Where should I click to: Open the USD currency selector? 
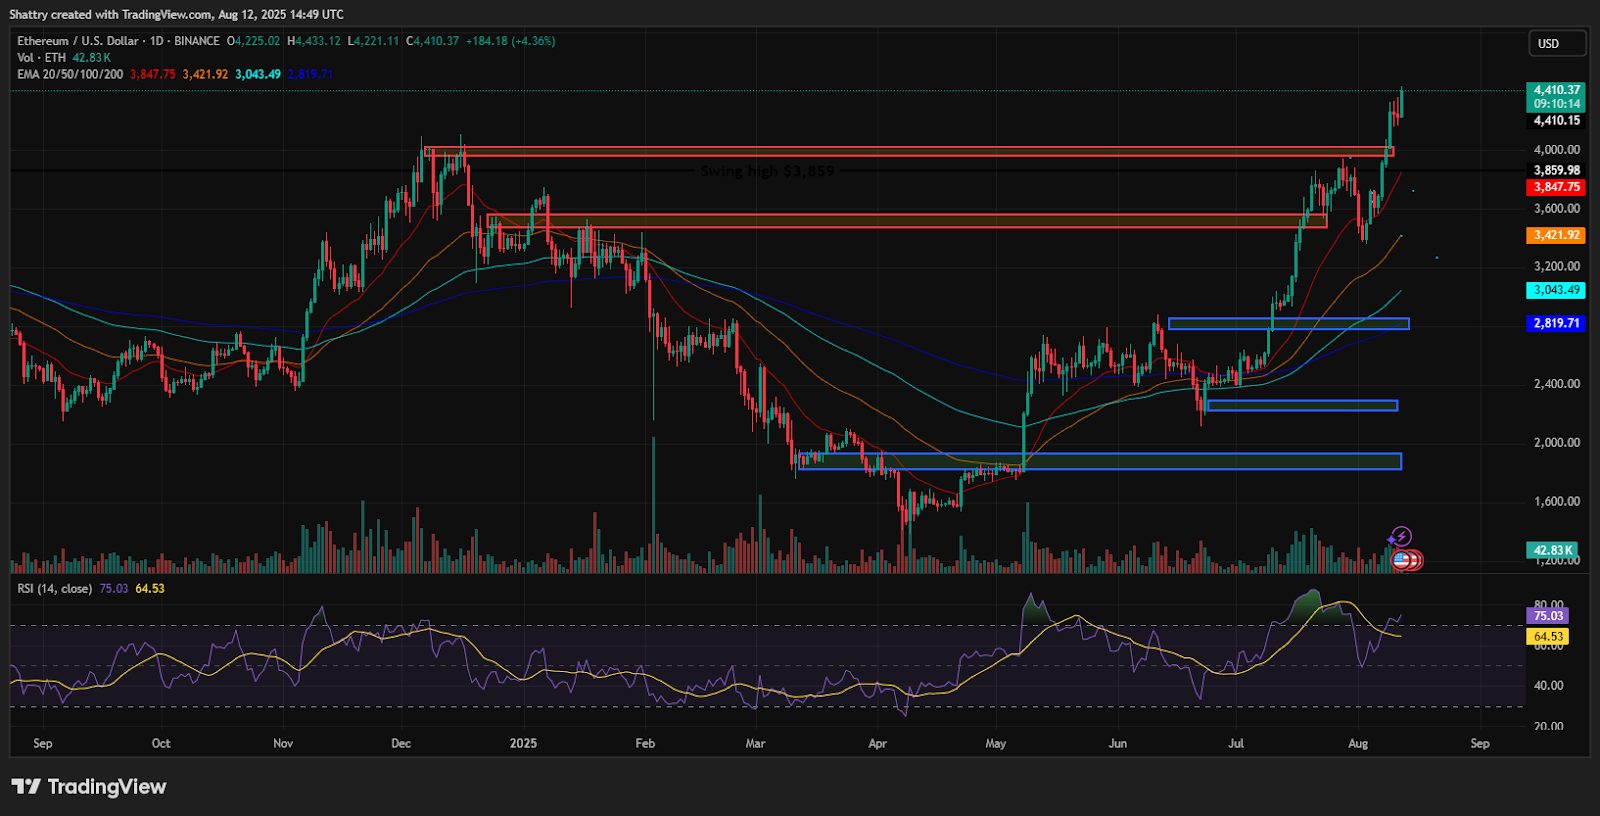(1556, 44)
